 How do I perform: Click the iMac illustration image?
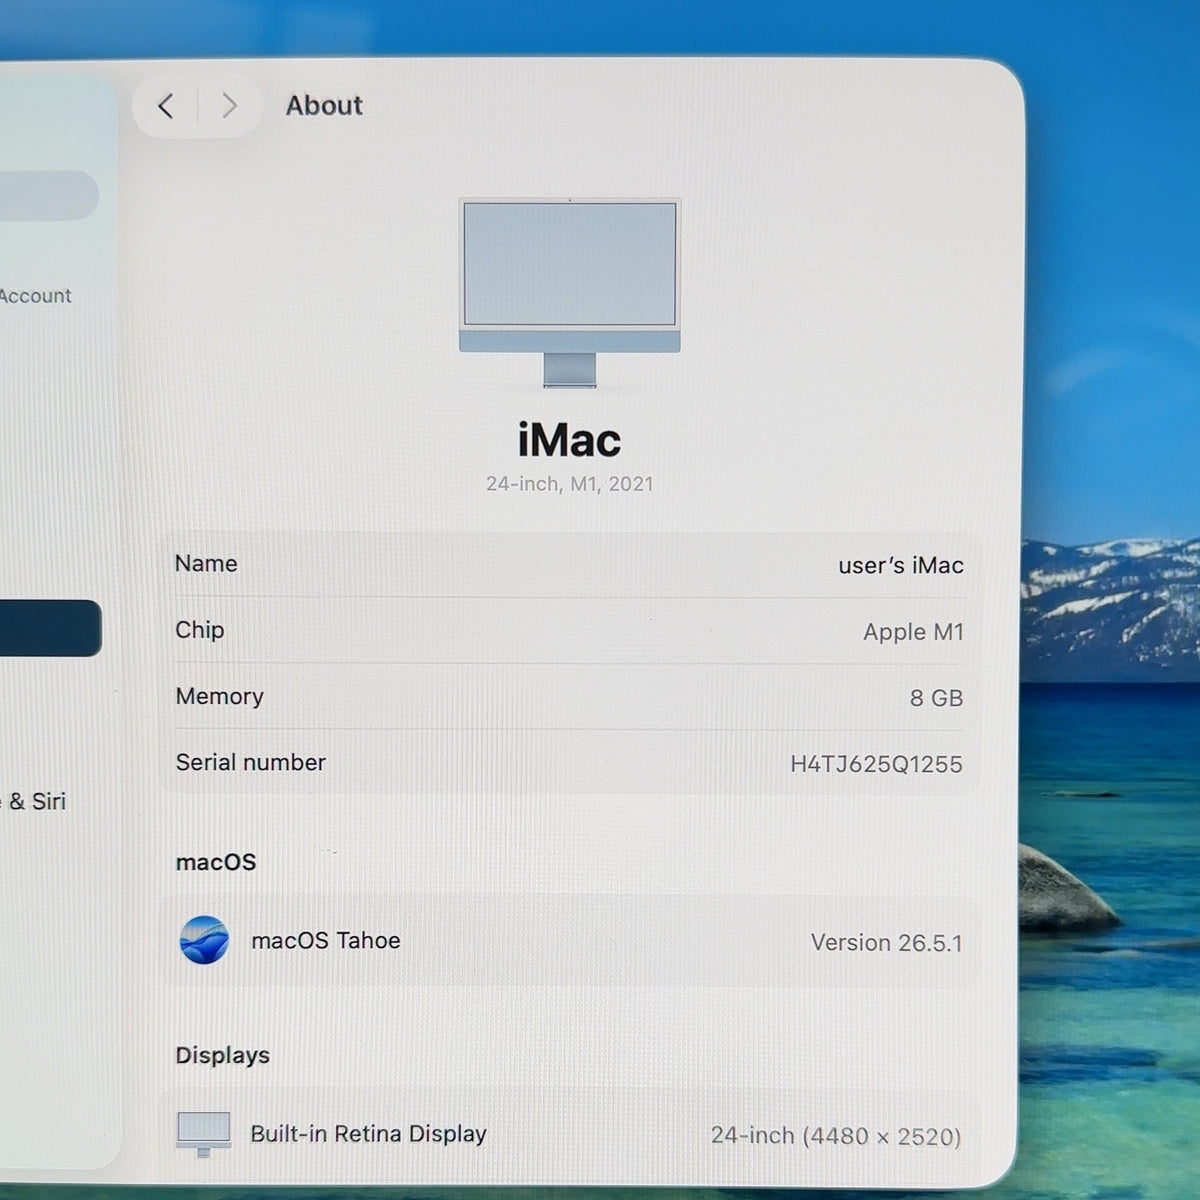point(570,293)
